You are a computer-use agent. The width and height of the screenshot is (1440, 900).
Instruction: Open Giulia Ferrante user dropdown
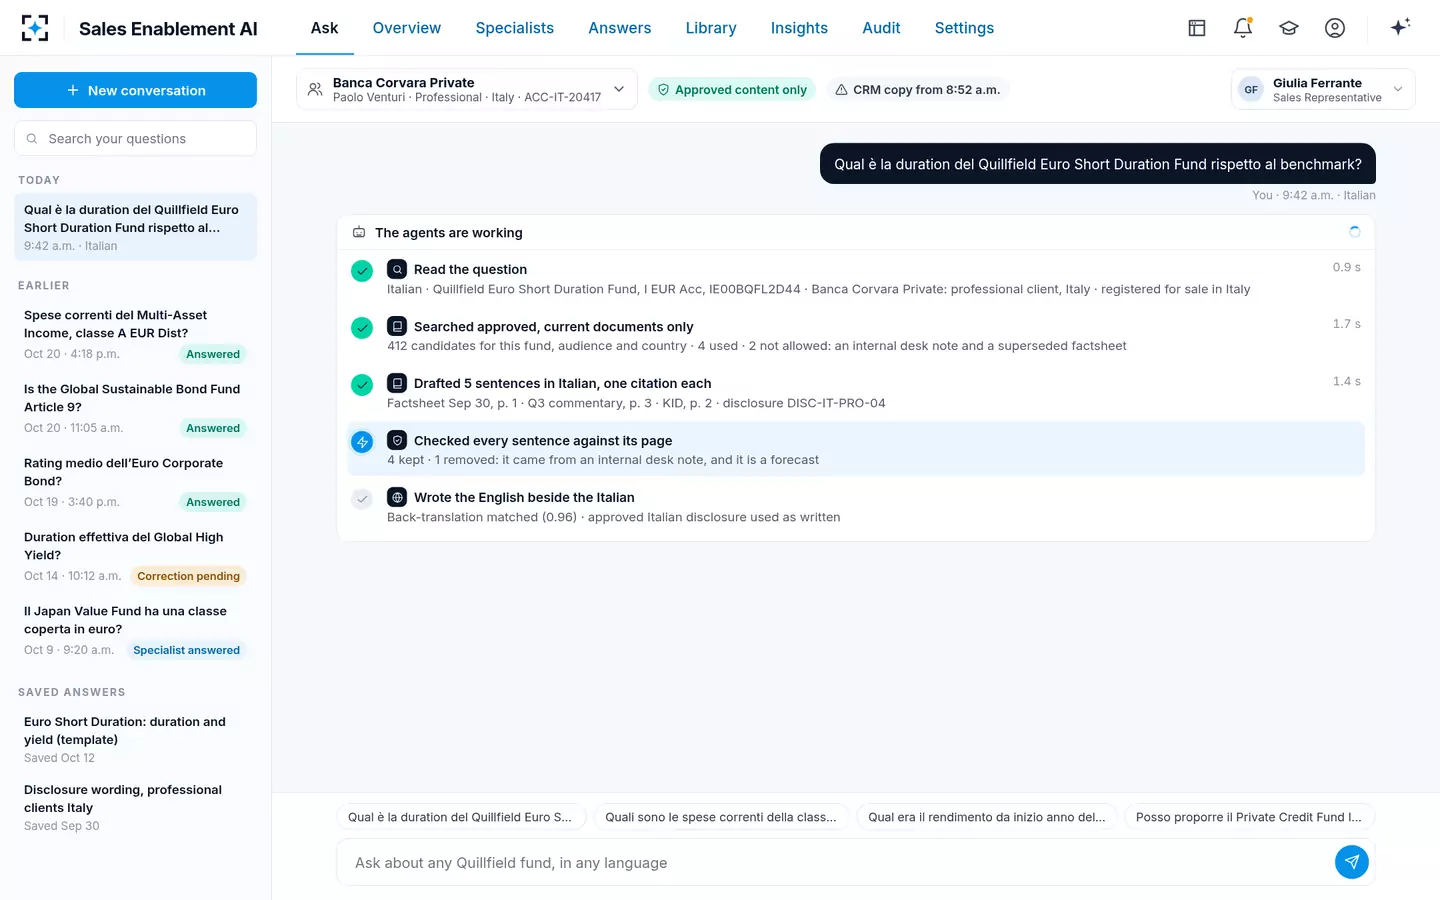click(1323, 90)
